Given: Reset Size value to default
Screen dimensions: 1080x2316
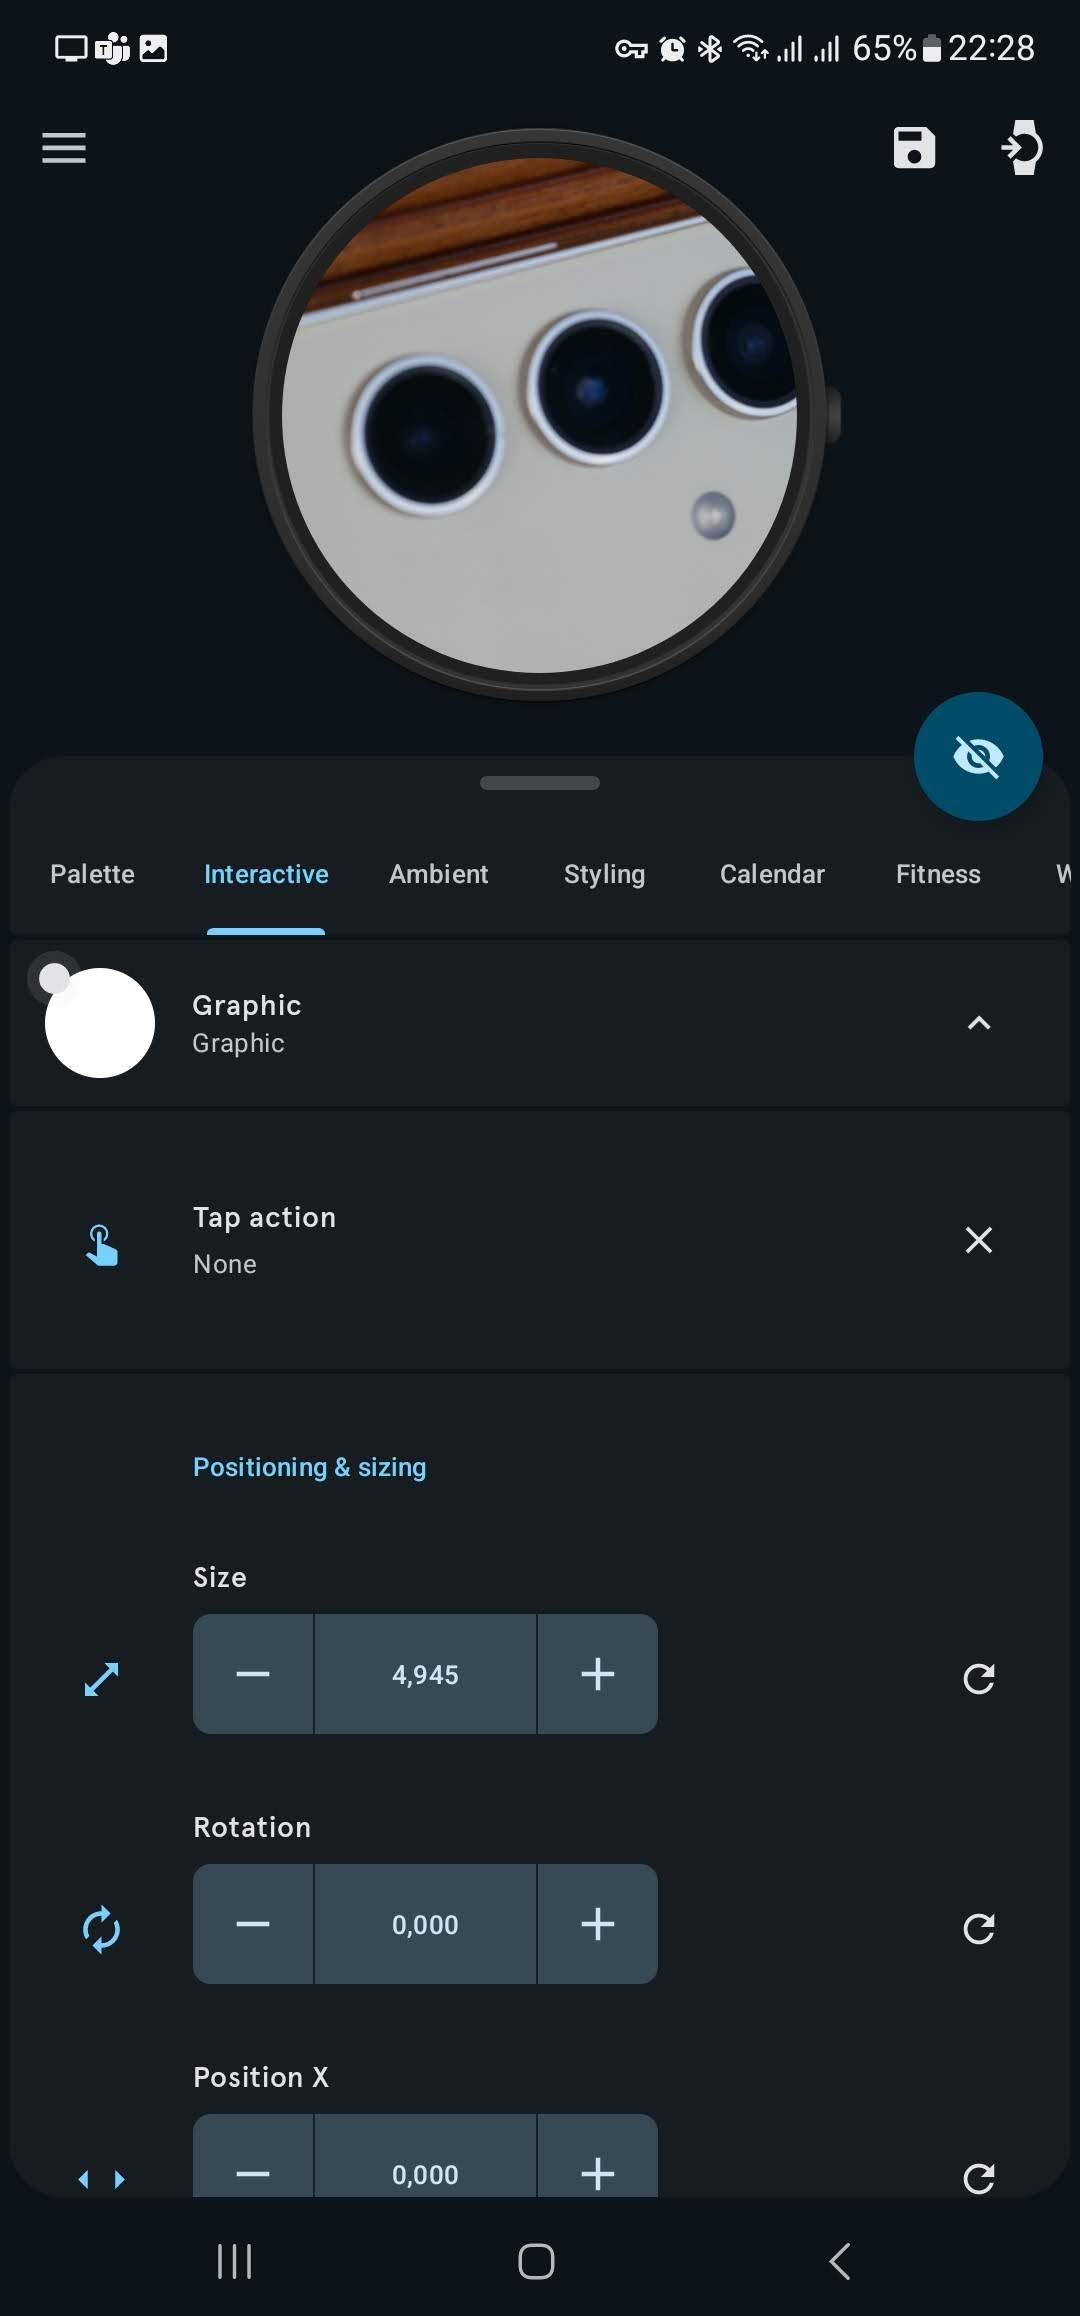Looking at the screenshot, I should click(x=979, y=1678).
